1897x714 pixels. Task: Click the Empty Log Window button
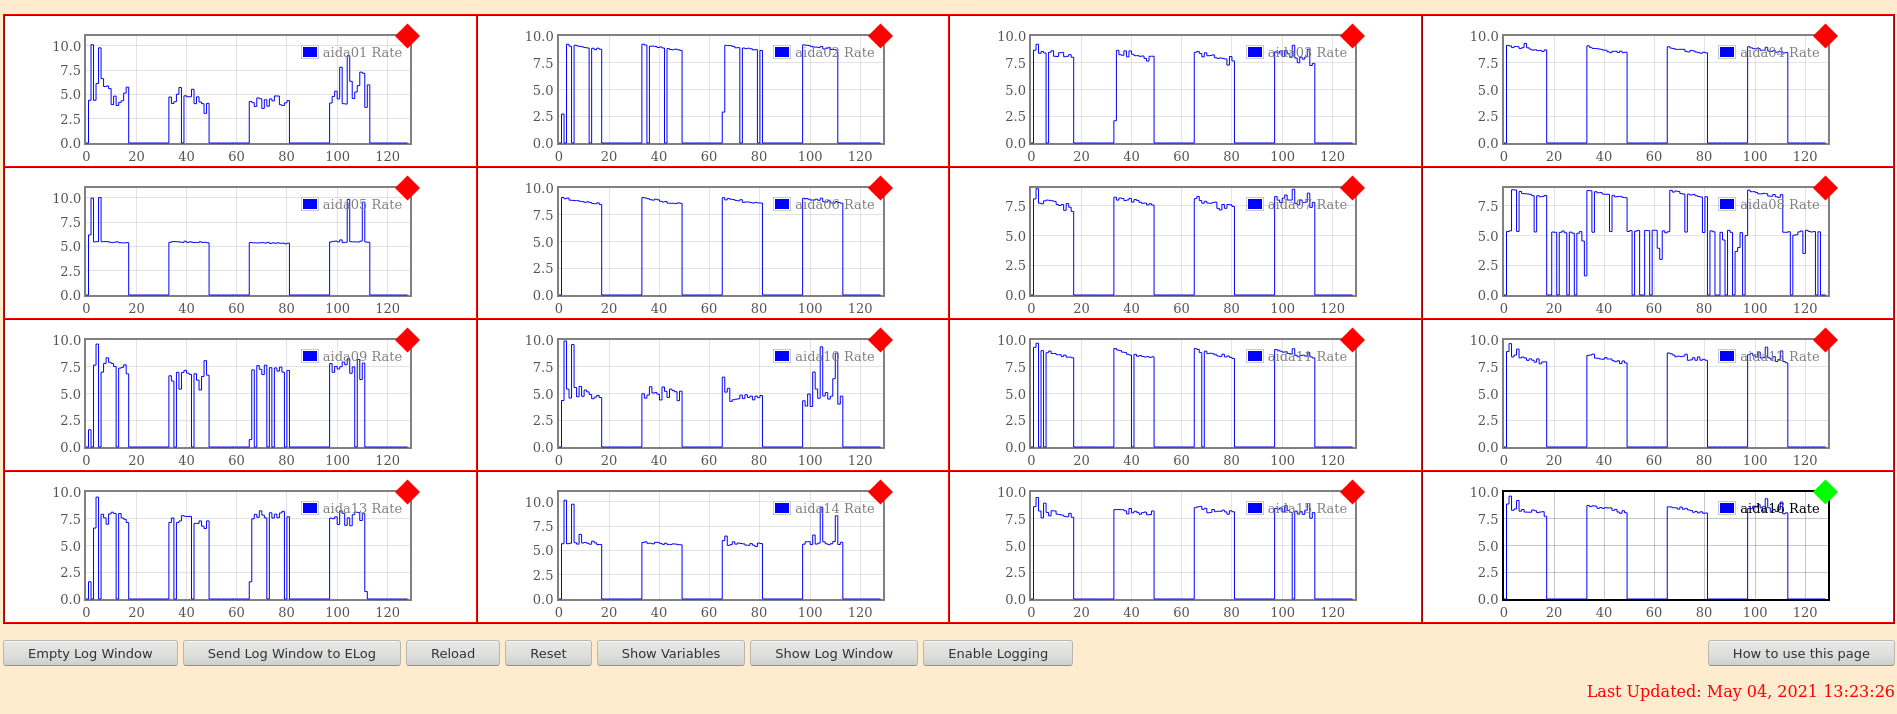click(x=90, y=653)
